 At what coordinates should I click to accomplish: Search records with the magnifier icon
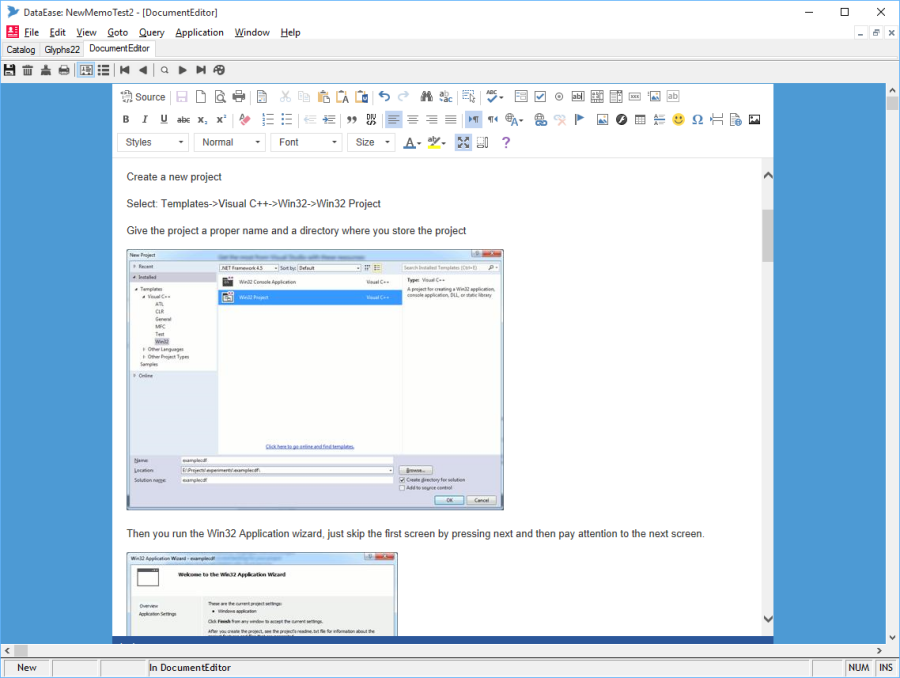(x=165, y=70)
